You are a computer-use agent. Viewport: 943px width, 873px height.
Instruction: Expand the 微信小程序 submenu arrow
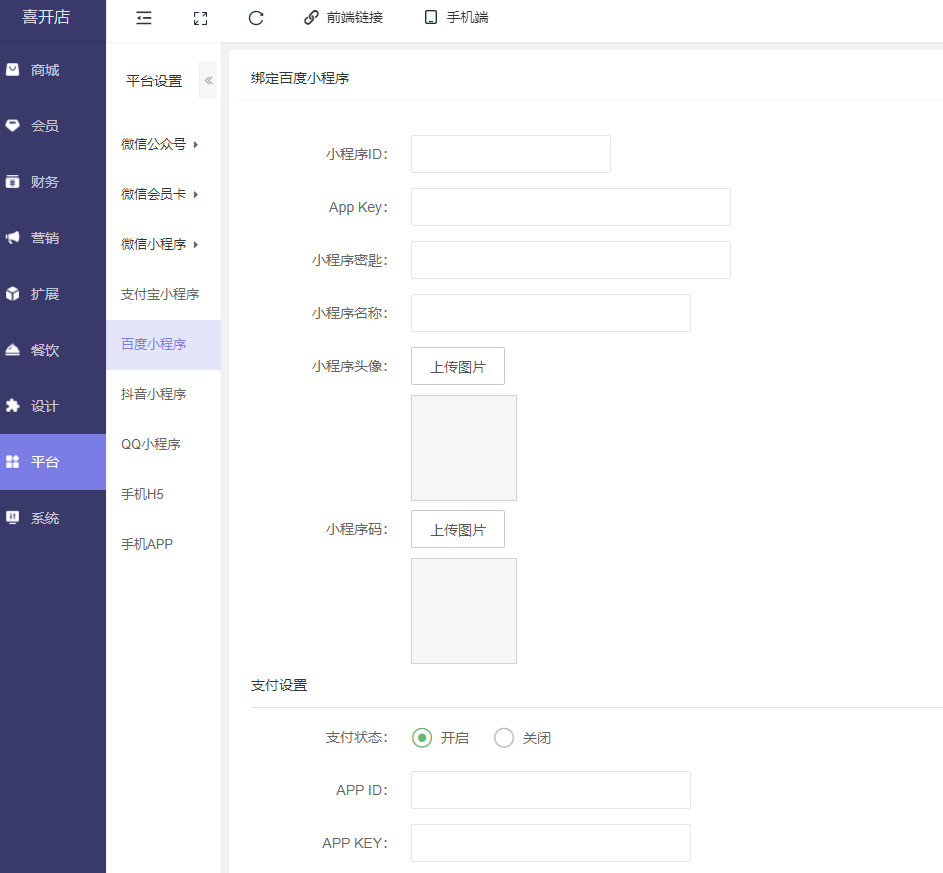pyautogui.click(x=195, y=244)
